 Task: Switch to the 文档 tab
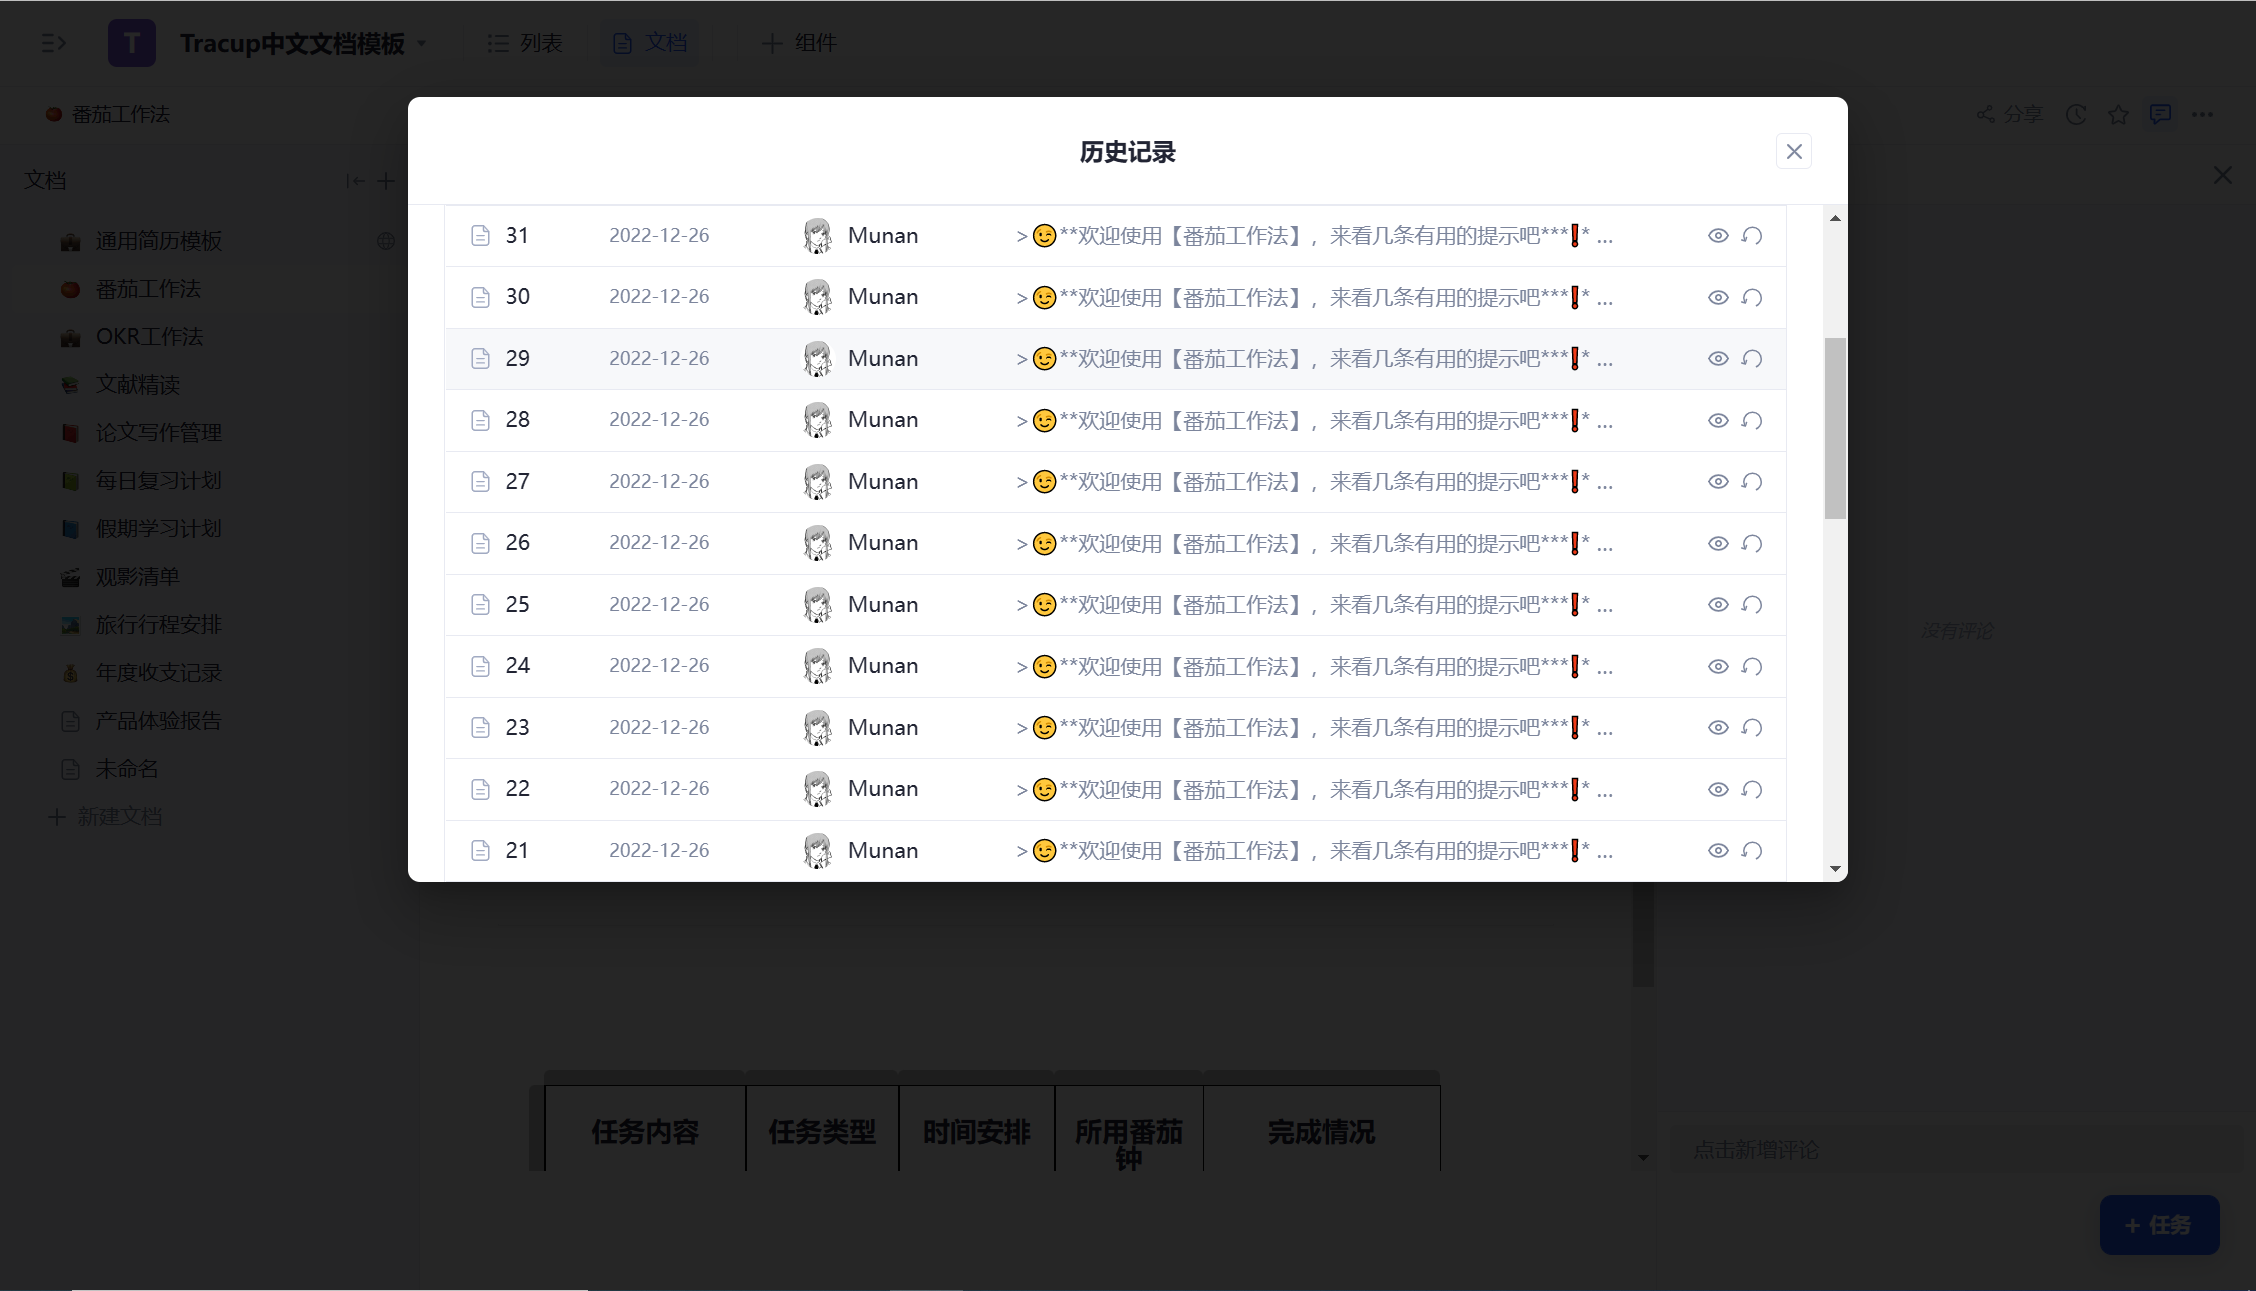tap(650, 43)
